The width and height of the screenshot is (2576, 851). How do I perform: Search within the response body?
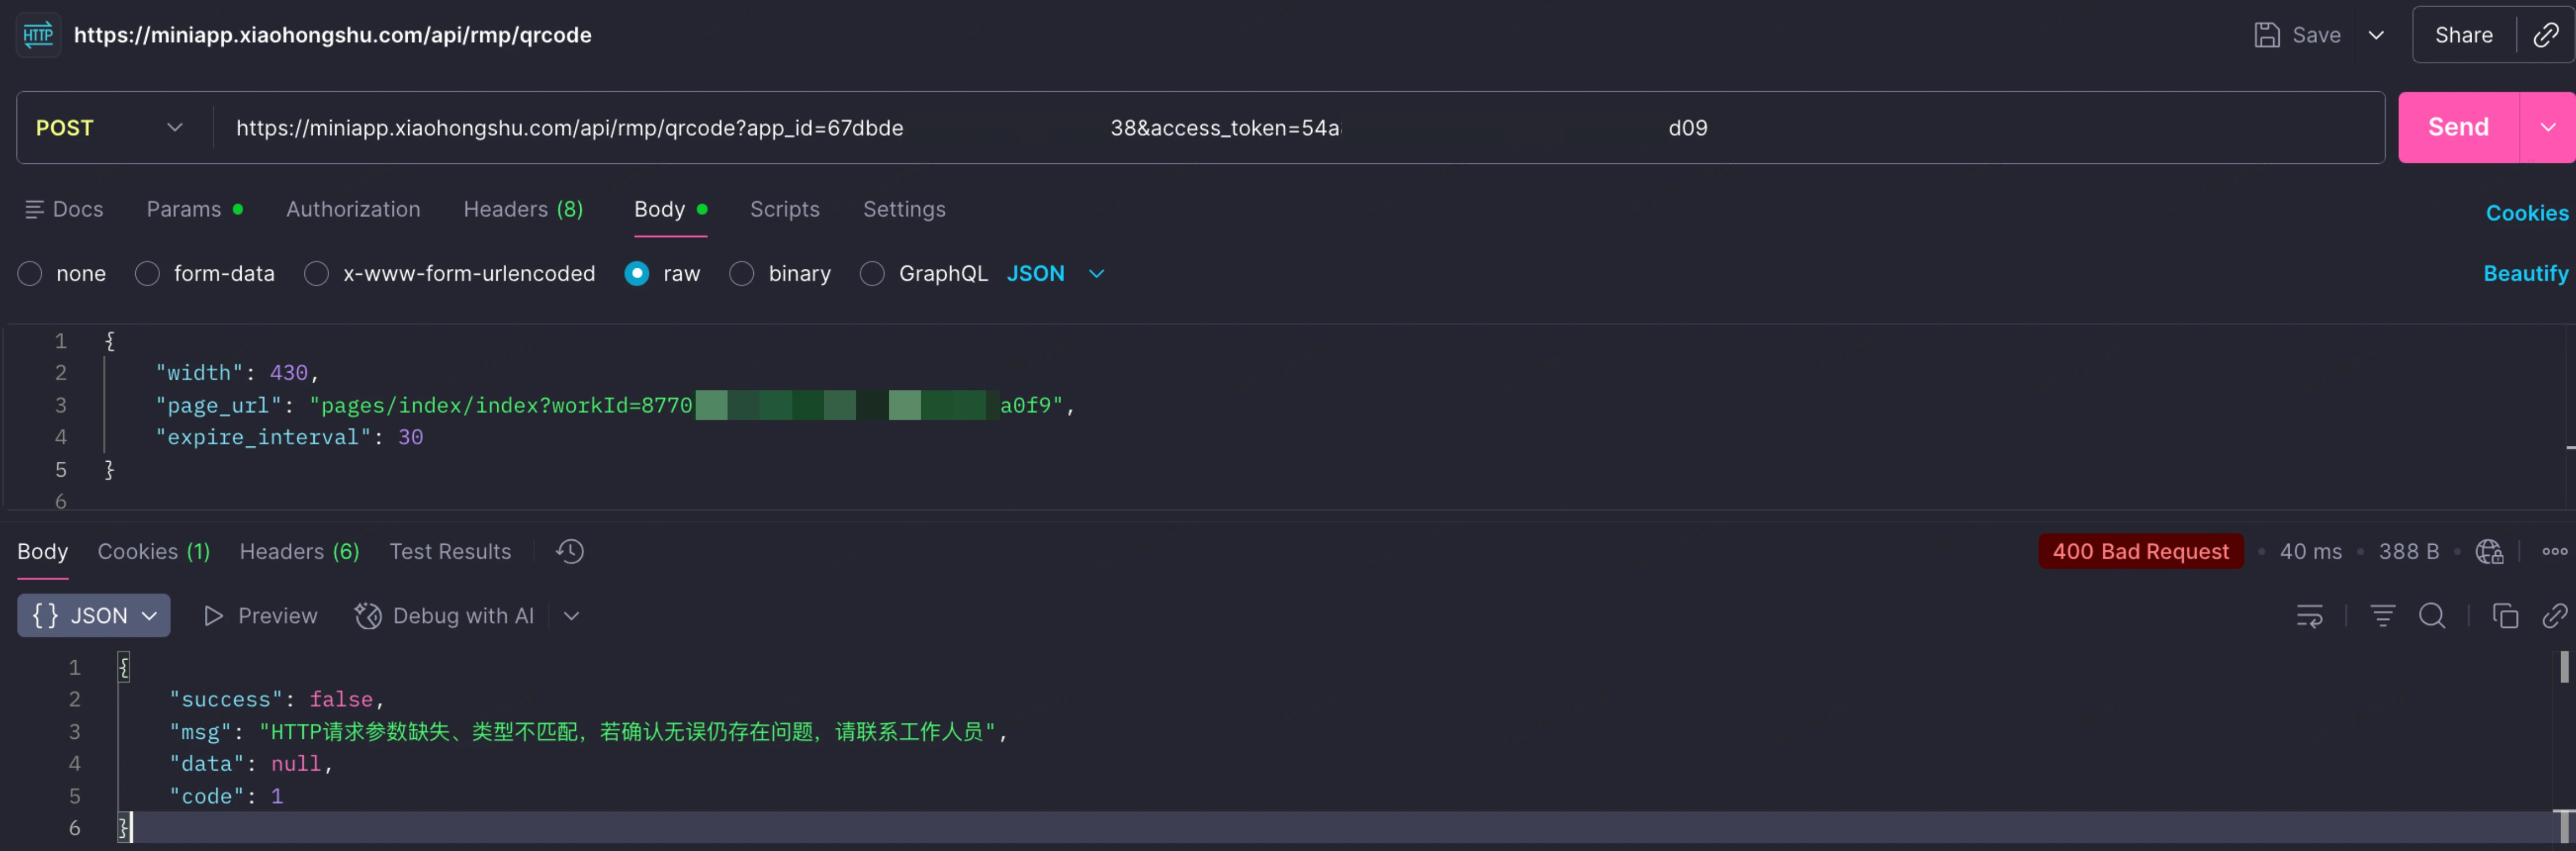click(x=2432, y=616)
